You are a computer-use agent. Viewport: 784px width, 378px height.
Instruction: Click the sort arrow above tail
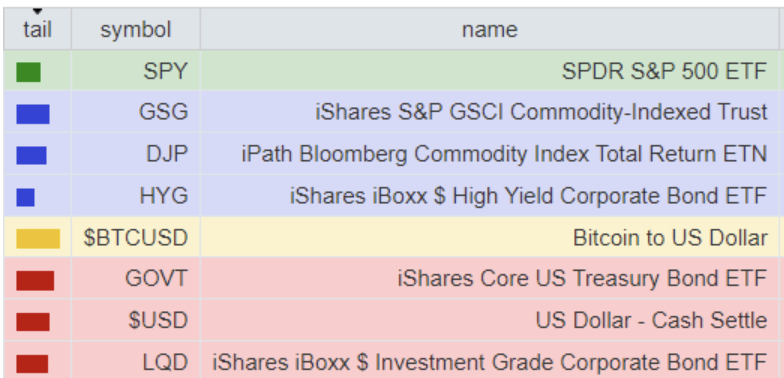click(38, 12)
